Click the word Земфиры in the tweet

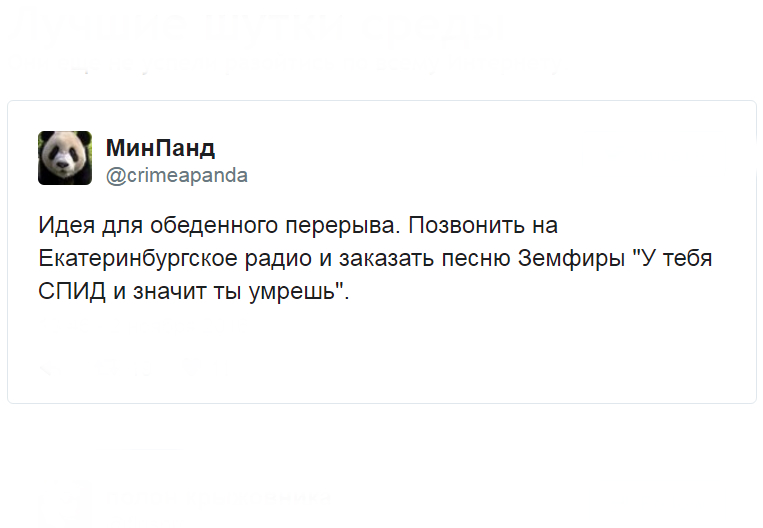tap(571, 258)
